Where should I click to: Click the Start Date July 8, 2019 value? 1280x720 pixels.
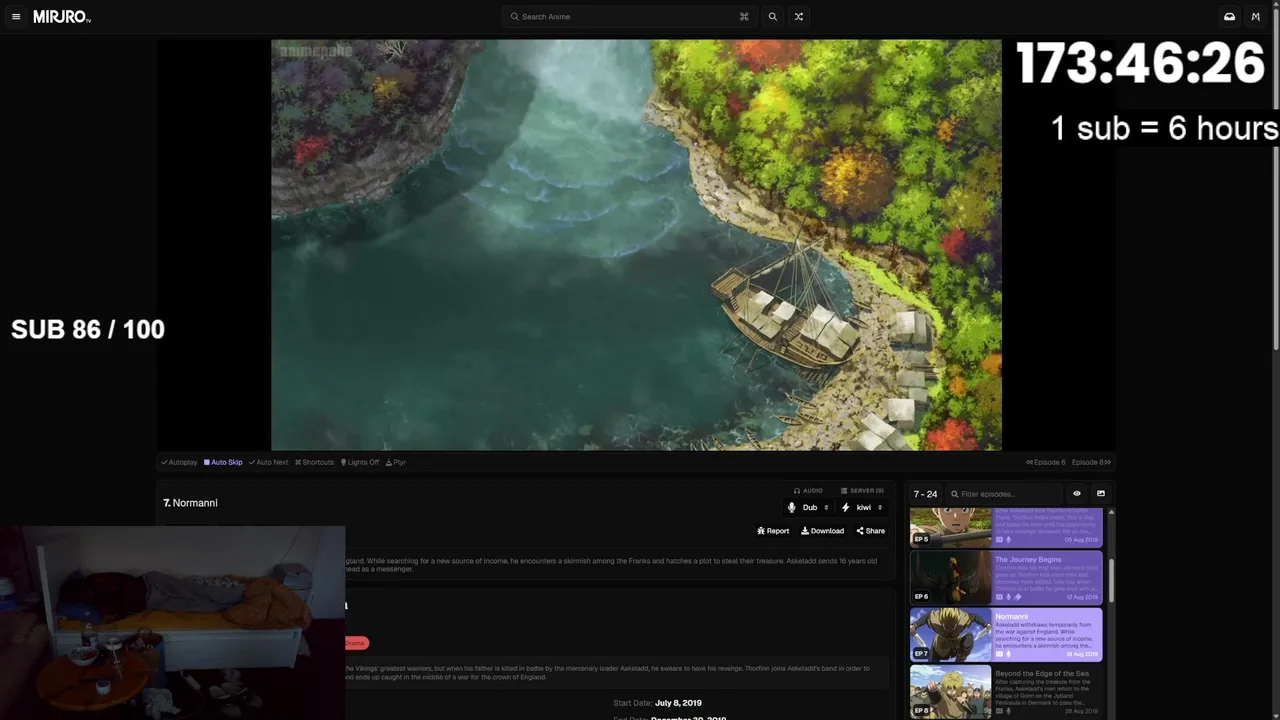click(x=678, y=703)
